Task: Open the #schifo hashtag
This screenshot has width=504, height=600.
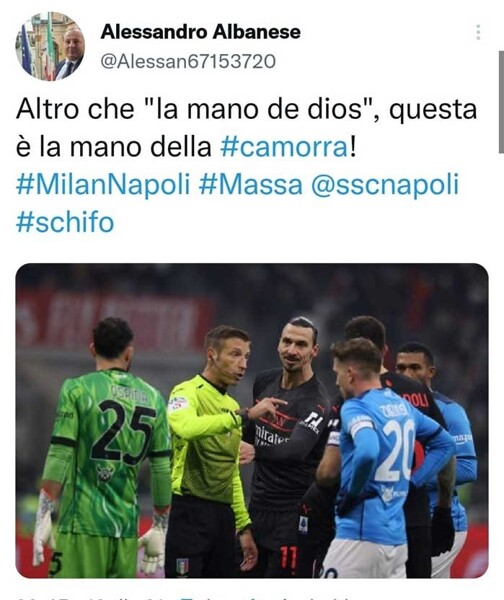Action: [x=65, y=222]
